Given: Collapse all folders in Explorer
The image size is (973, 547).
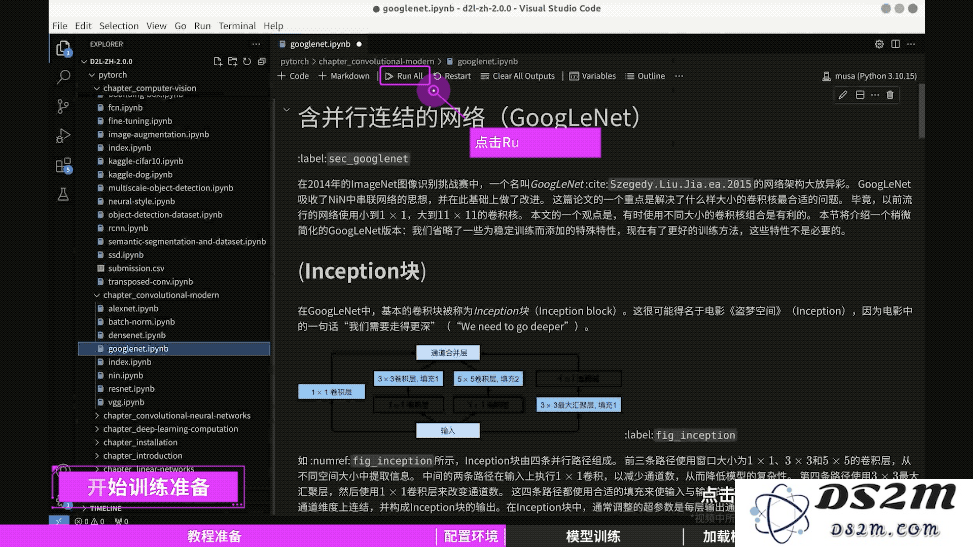Looking at the screenshot, I should click(x=262, y=61).
